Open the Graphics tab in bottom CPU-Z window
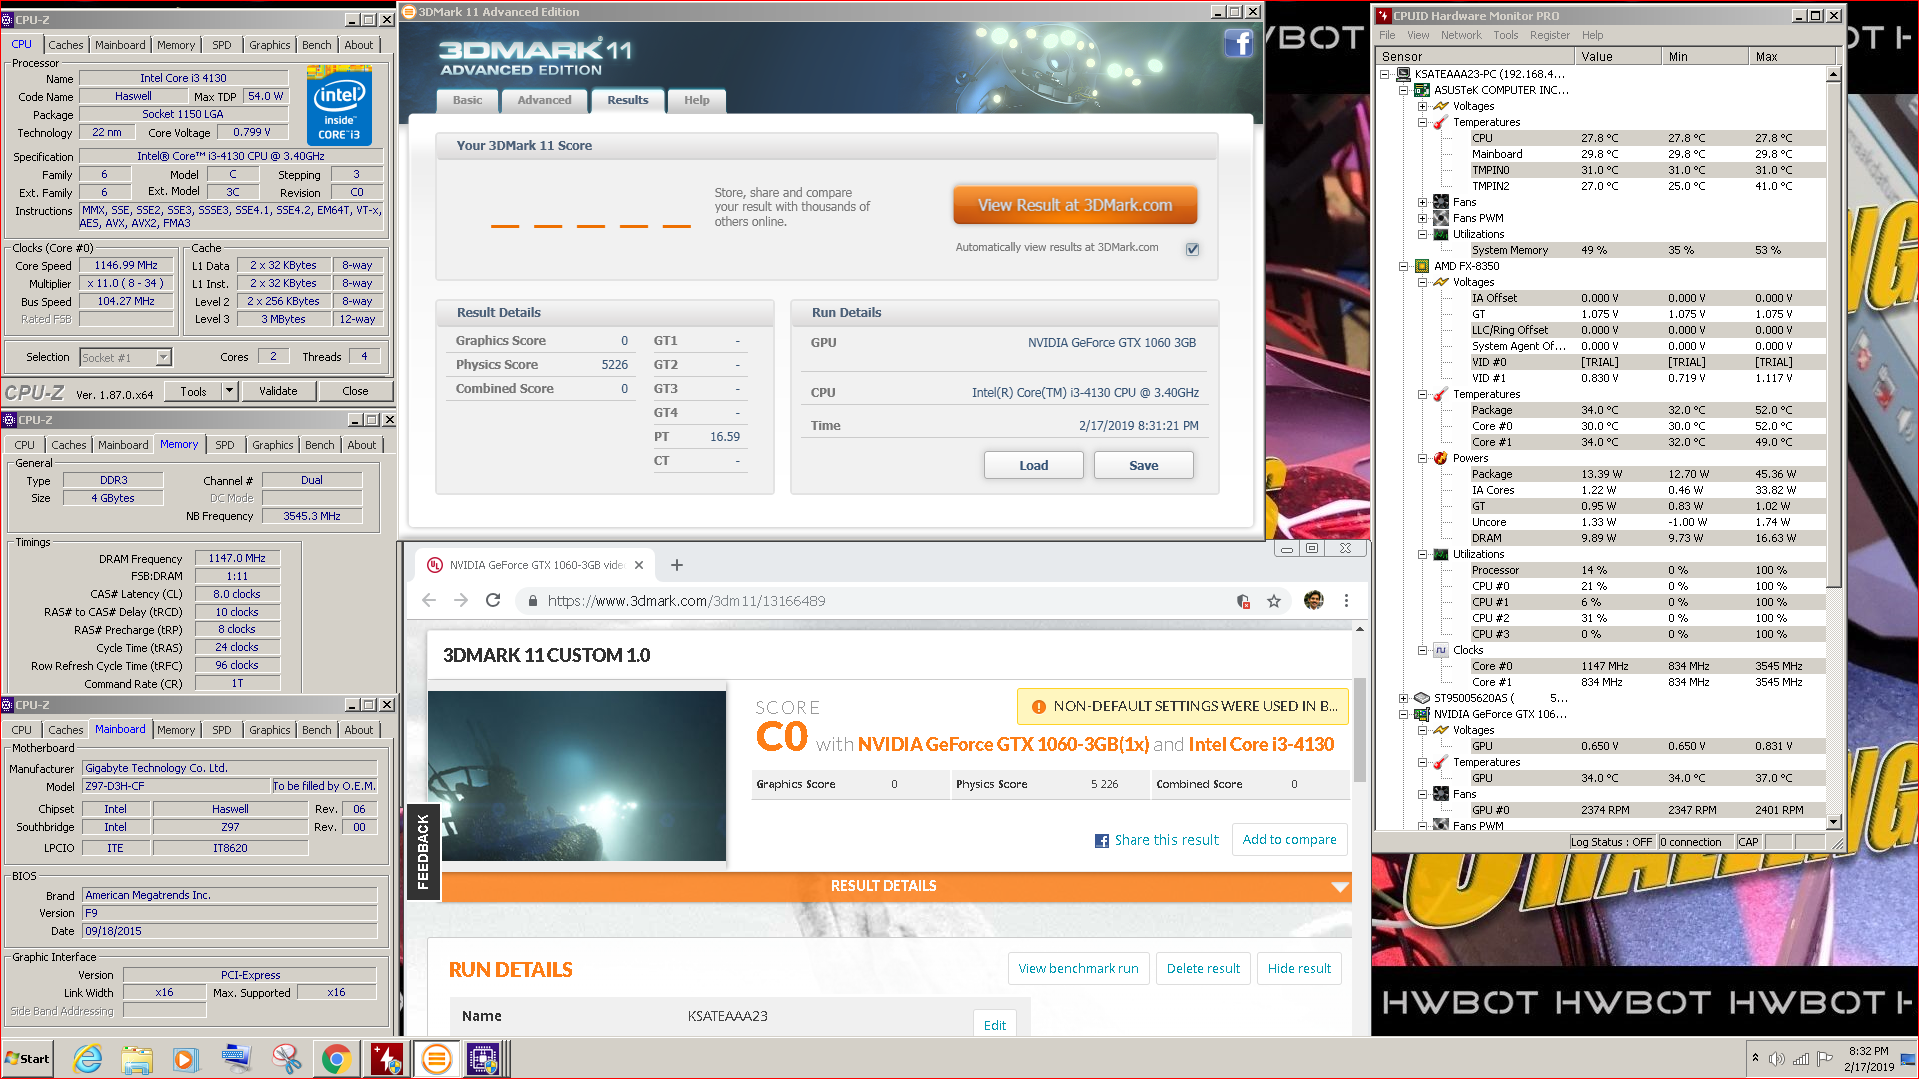1919x1079 pixels. [x=270, y=730]
